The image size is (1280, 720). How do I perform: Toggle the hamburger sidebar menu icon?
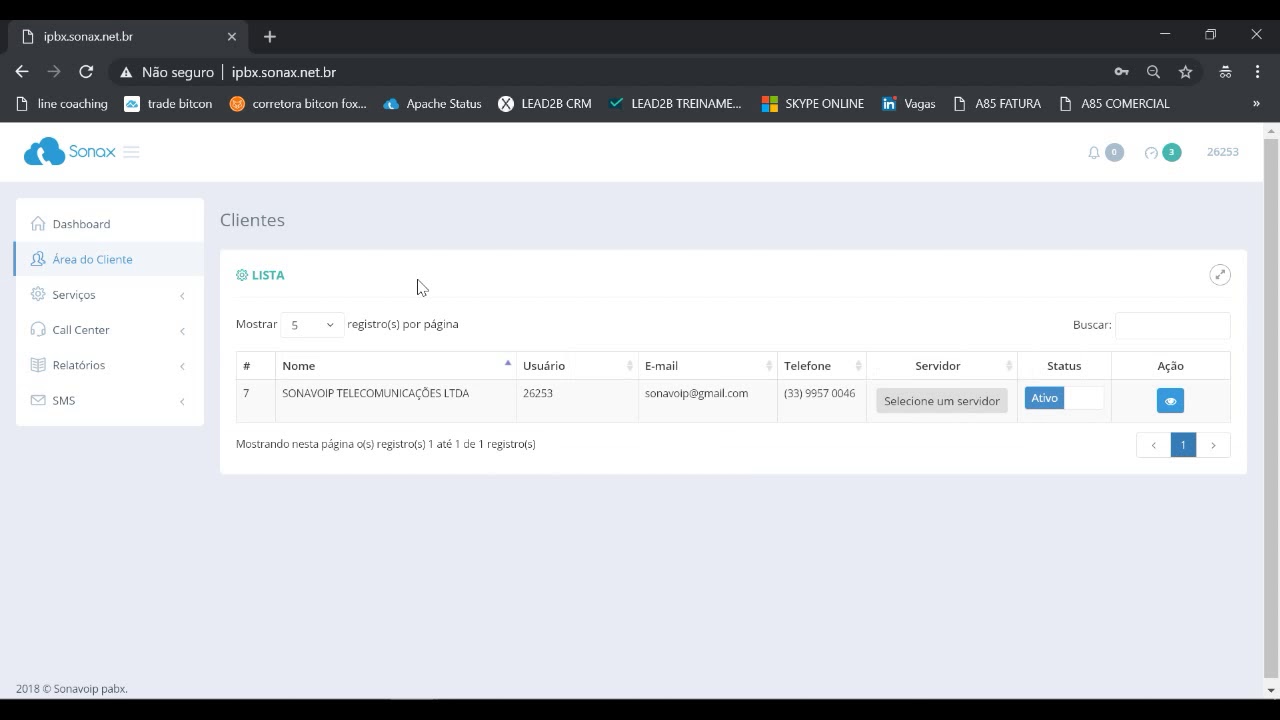coord(131,152)
